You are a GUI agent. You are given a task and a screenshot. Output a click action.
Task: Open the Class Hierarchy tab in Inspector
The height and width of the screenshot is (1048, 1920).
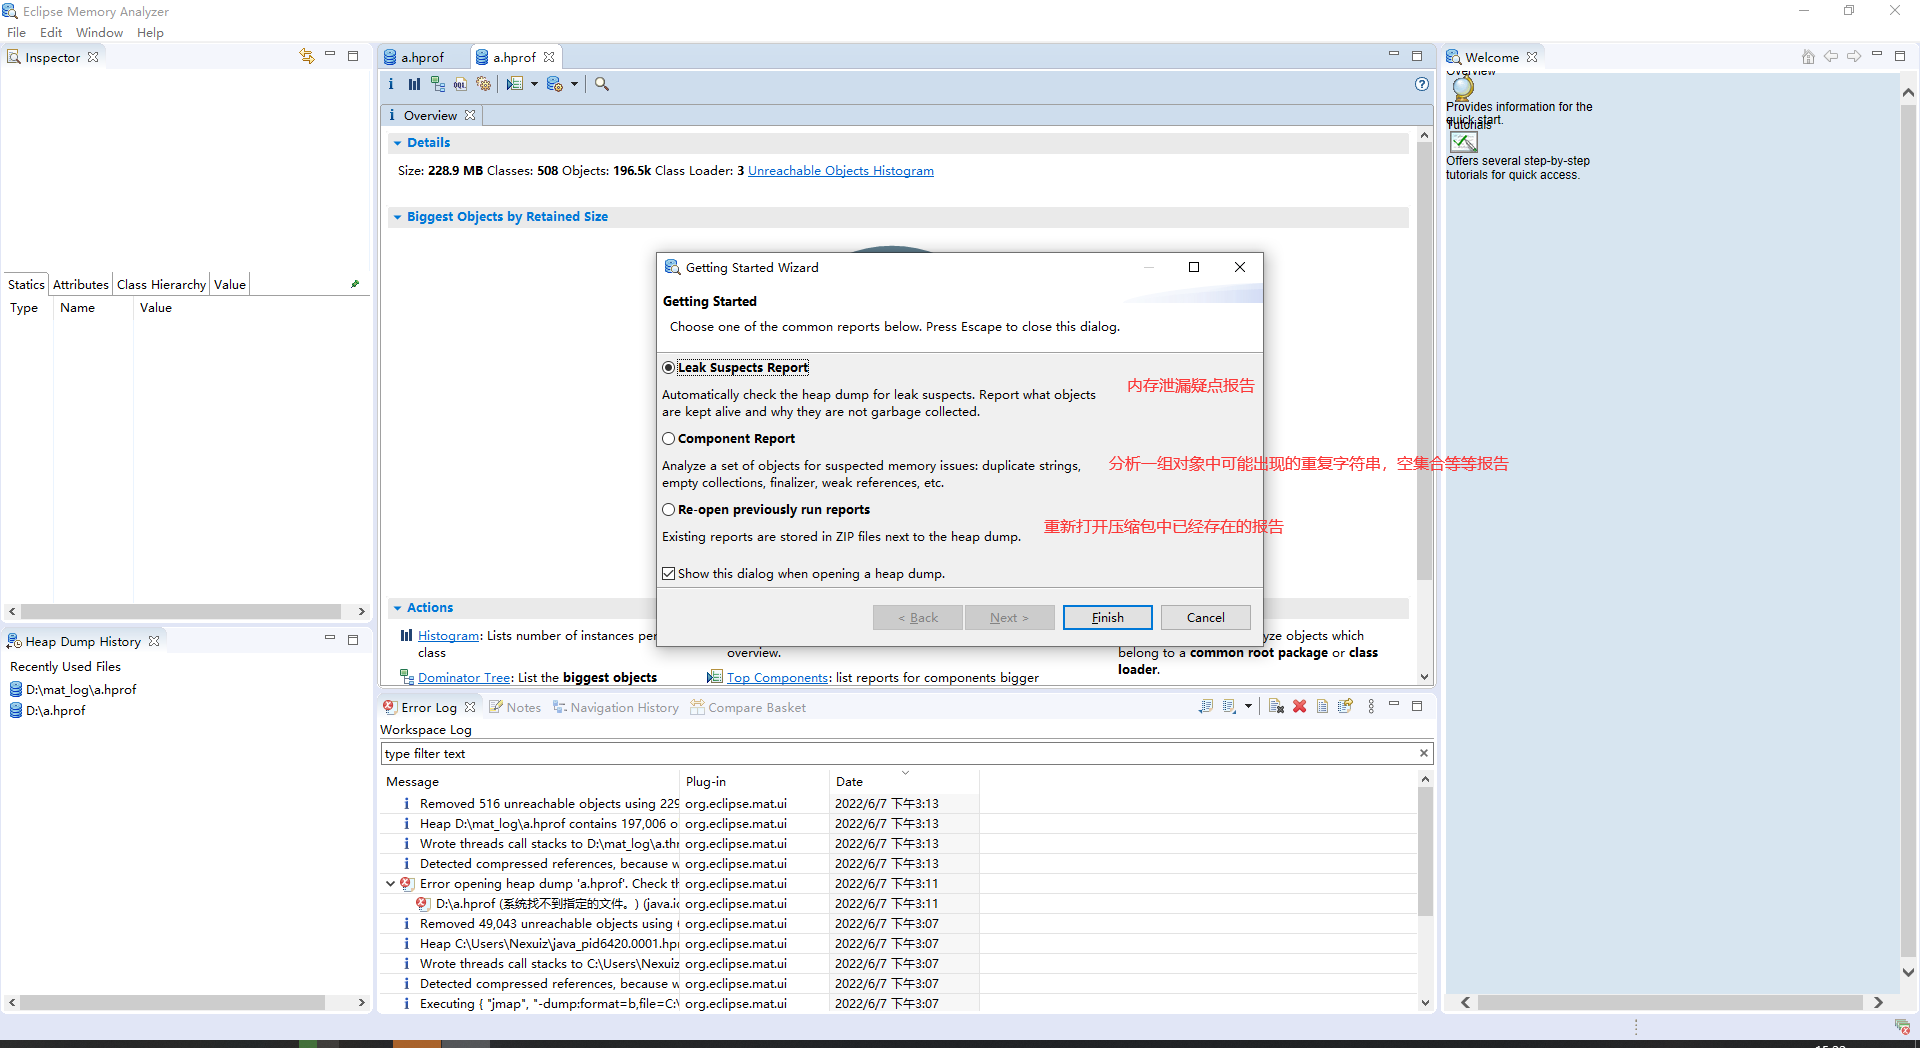pos(161,284)
